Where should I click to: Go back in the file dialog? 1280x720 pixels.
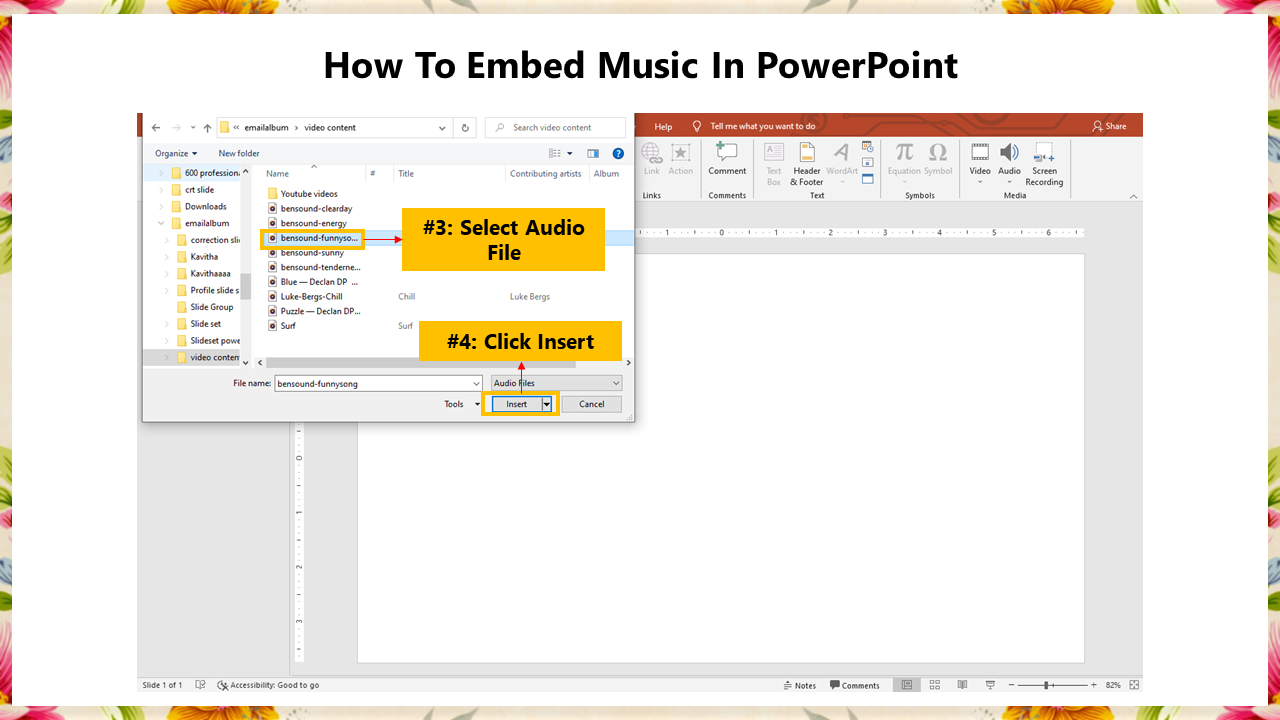point(156,128)
